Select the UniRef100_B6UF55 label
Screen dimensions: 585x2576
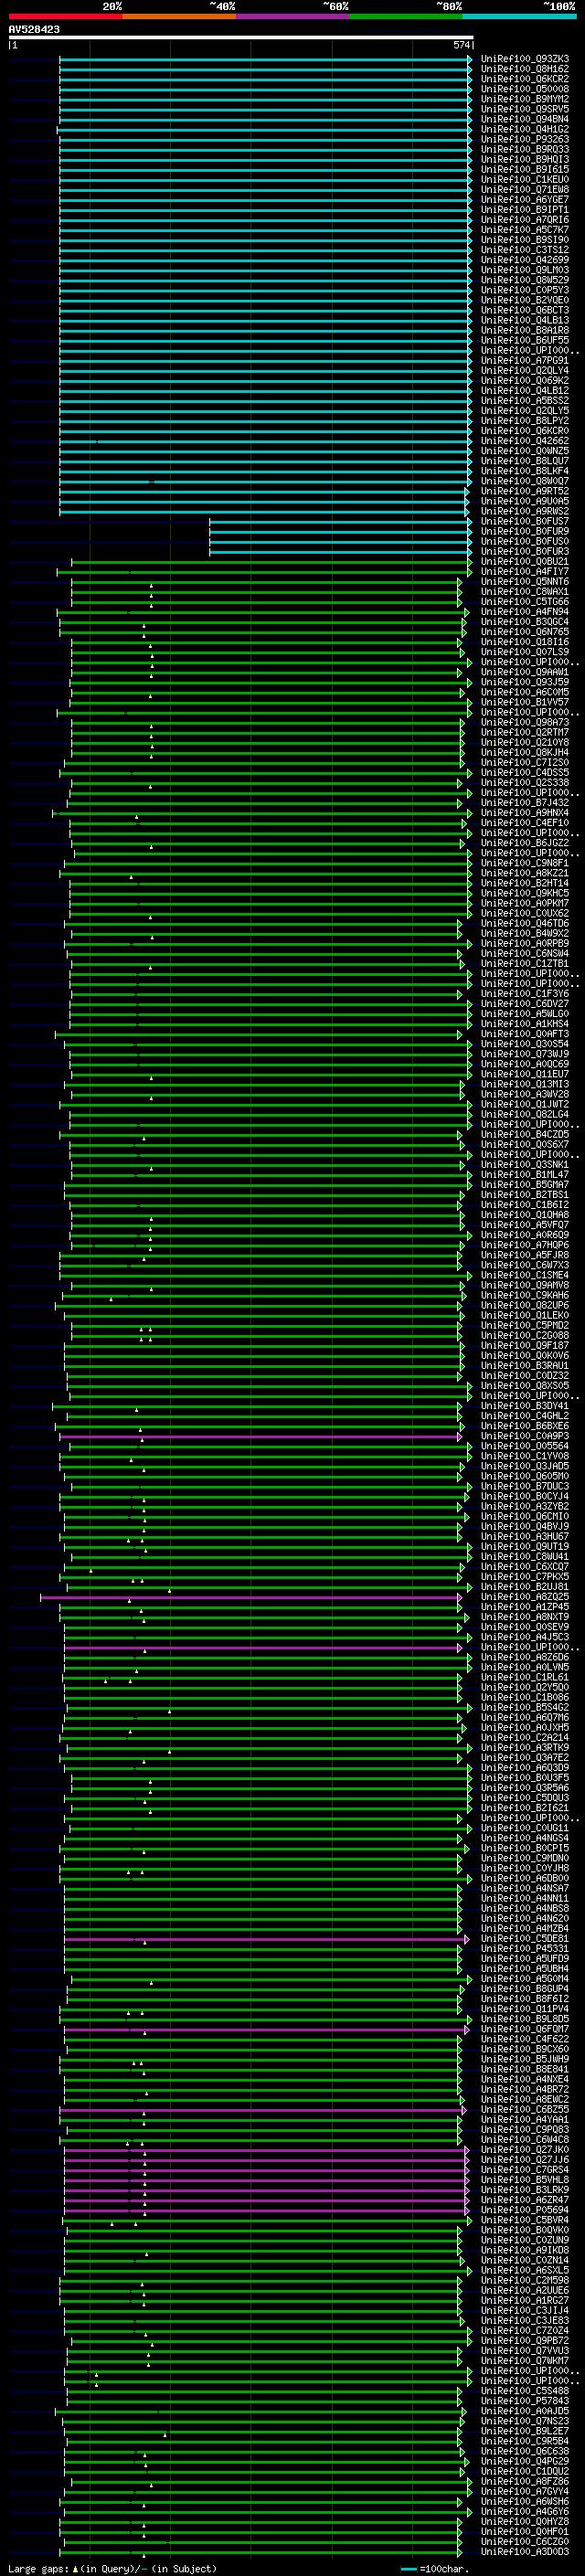pyautogui.click(x=525, y=341)
